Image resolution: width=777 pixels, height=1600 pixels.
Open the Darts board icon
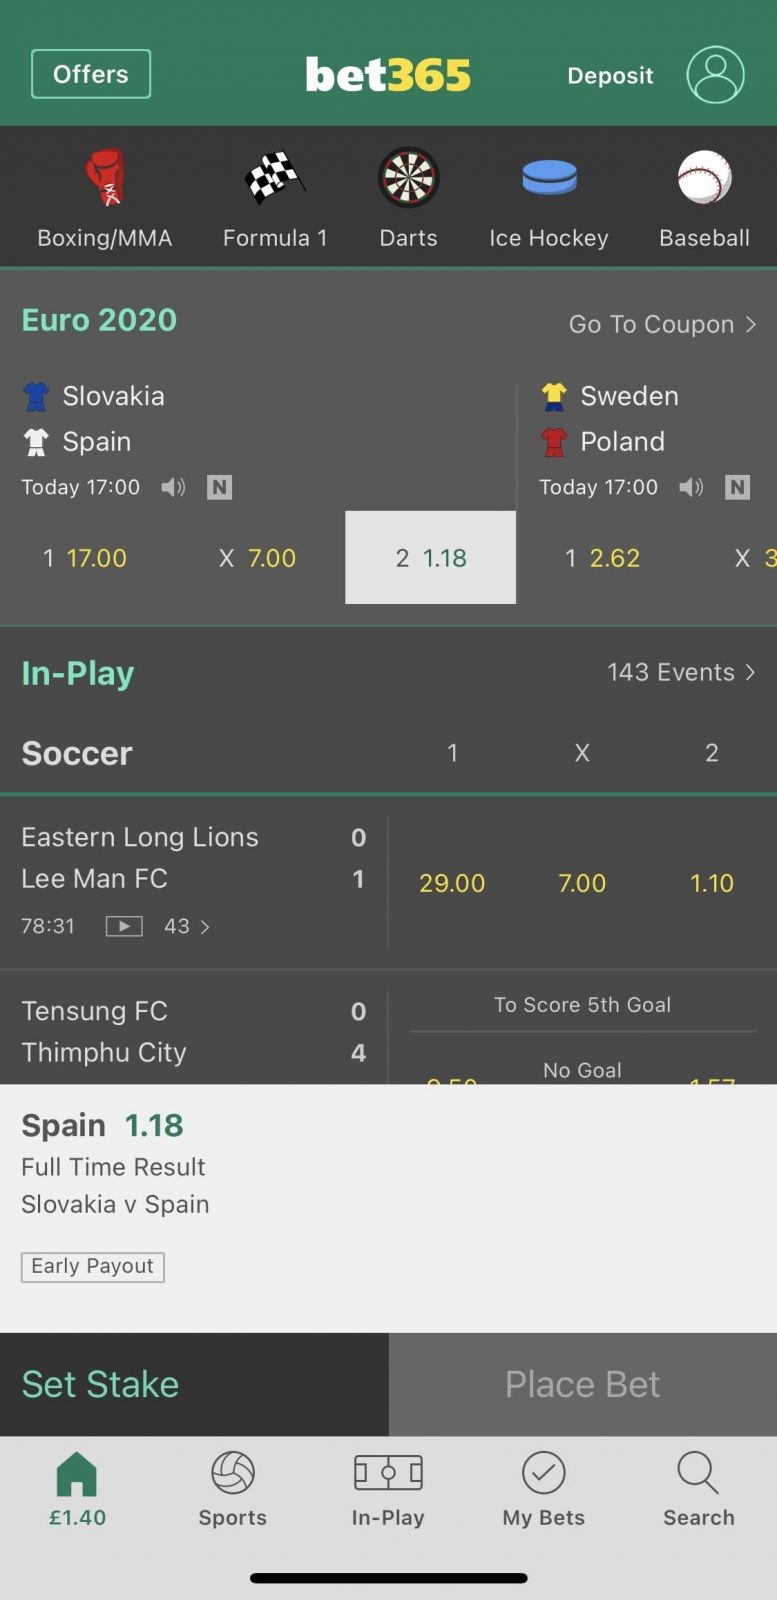[408, 177]
